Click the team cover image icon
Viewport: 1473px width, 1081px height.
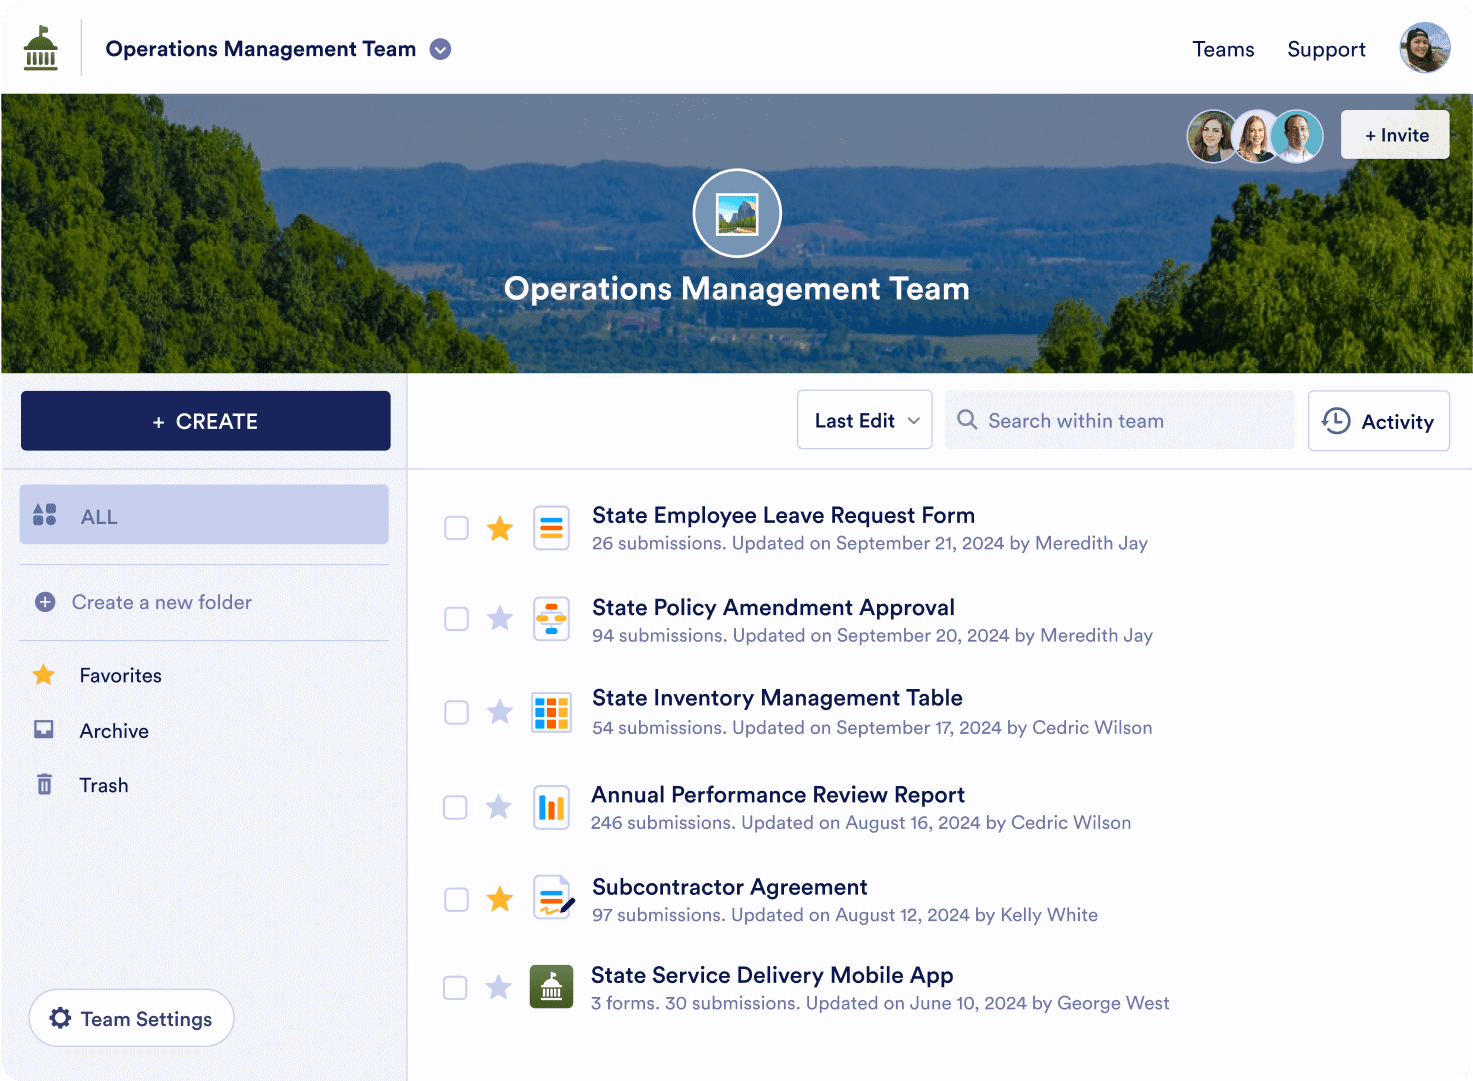click(x=737, y=213)
